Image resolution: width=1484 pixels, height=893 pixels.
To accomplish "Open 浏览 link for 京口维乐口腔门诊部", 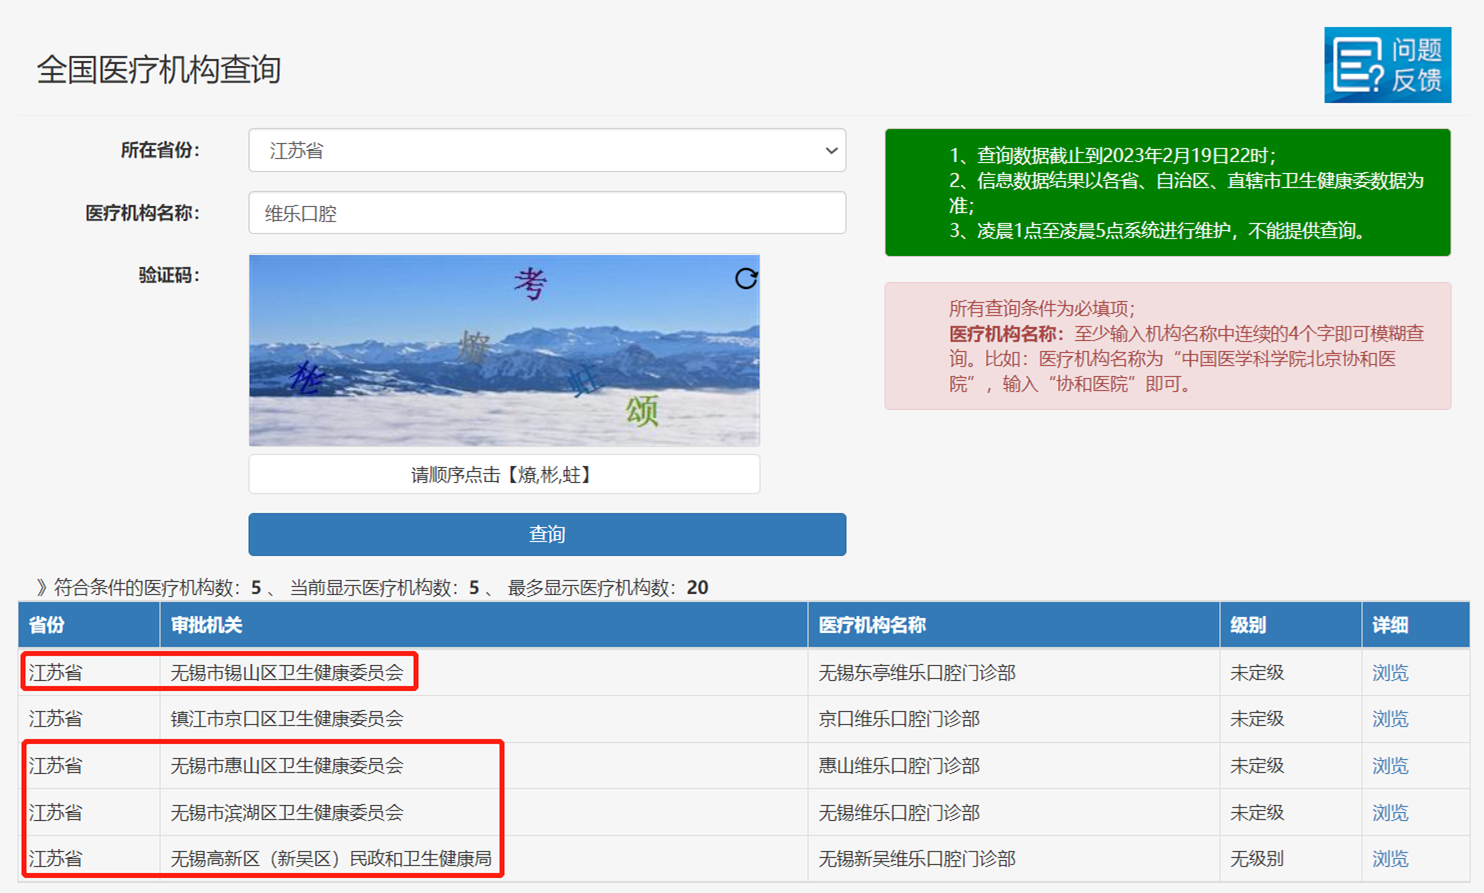I will (x=1389, y=719).
